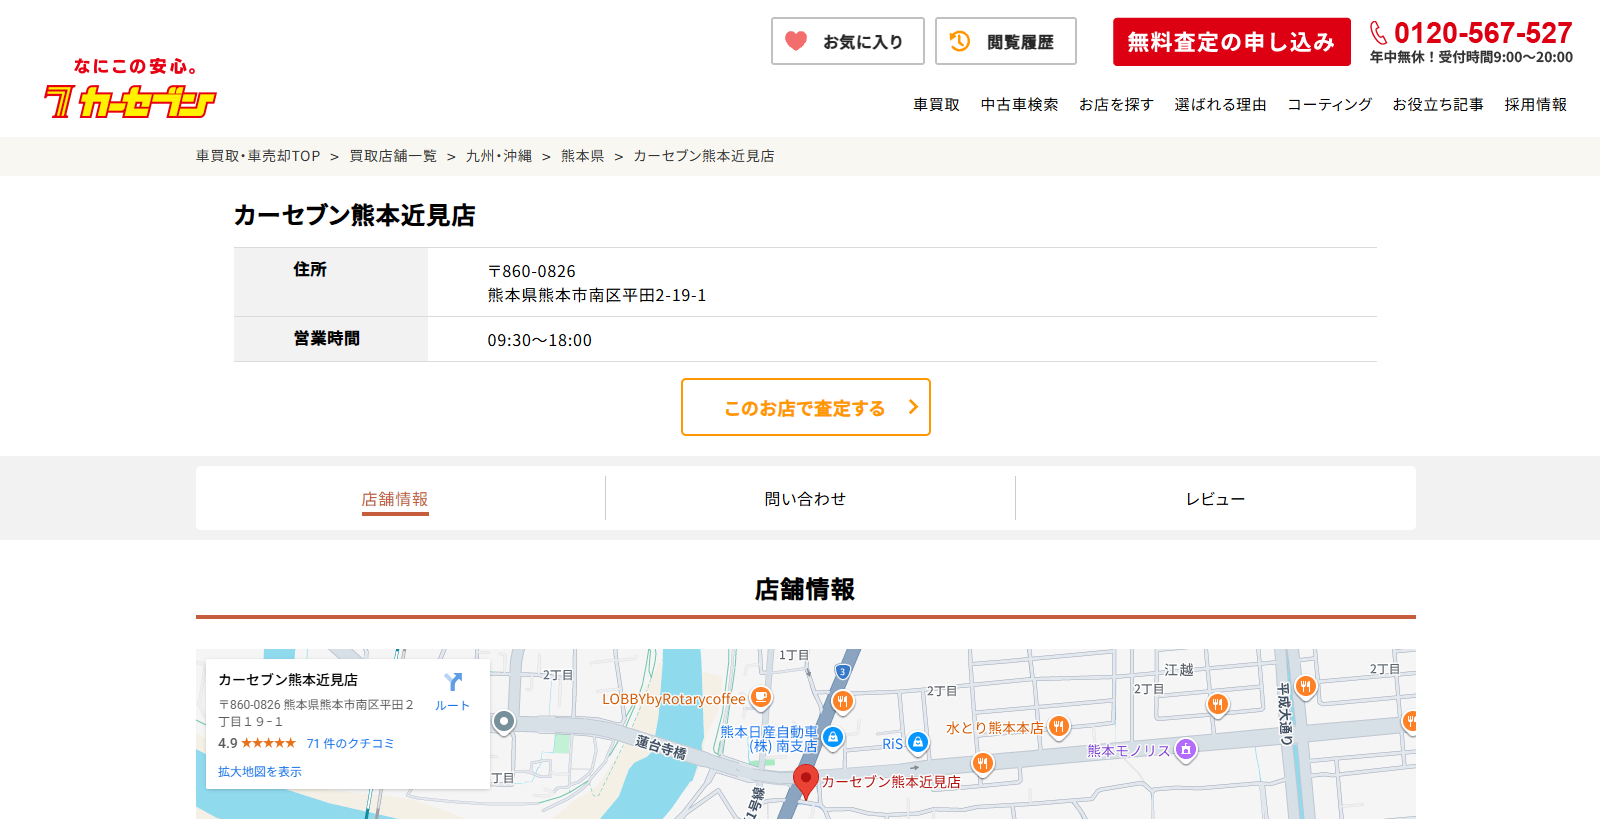Click the grey location marker left of river
The height and width of the screenshot is (819, 1600).
click(504, 721)
